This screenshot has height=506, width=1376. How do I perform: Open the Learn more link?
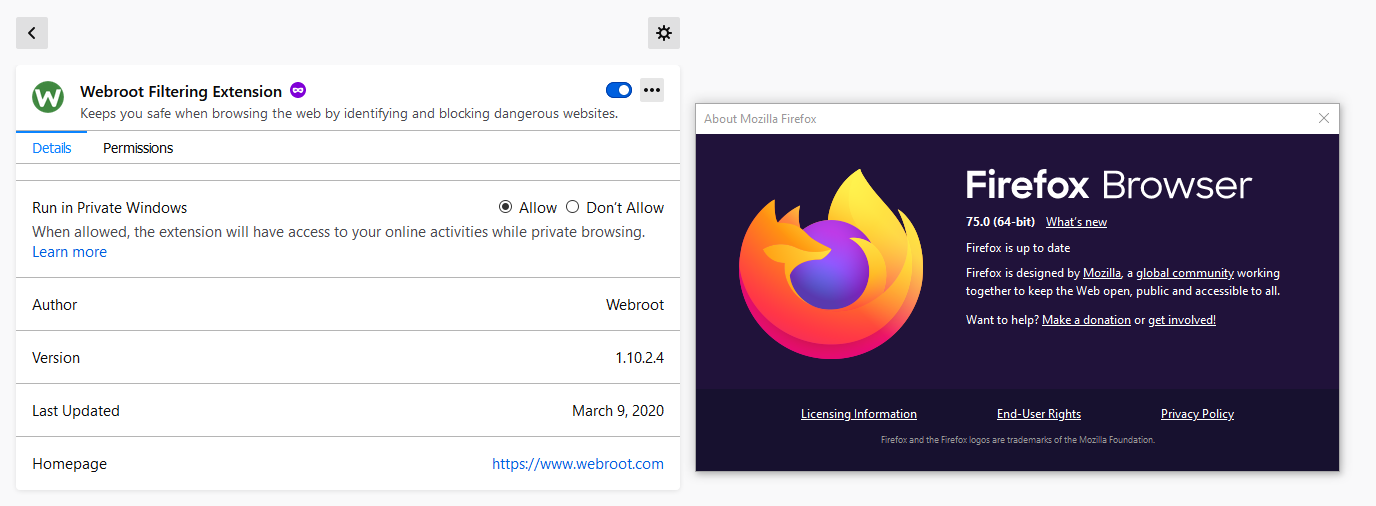pos(69,252)
